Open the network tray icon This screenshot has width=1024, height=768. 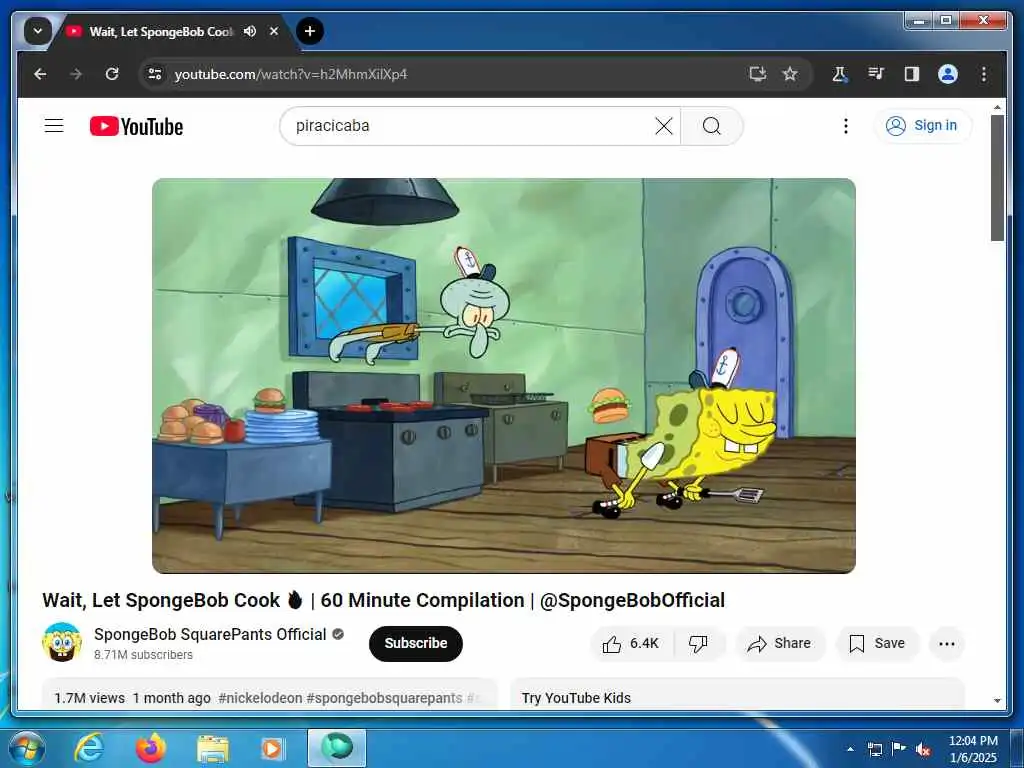click(874, 749)
